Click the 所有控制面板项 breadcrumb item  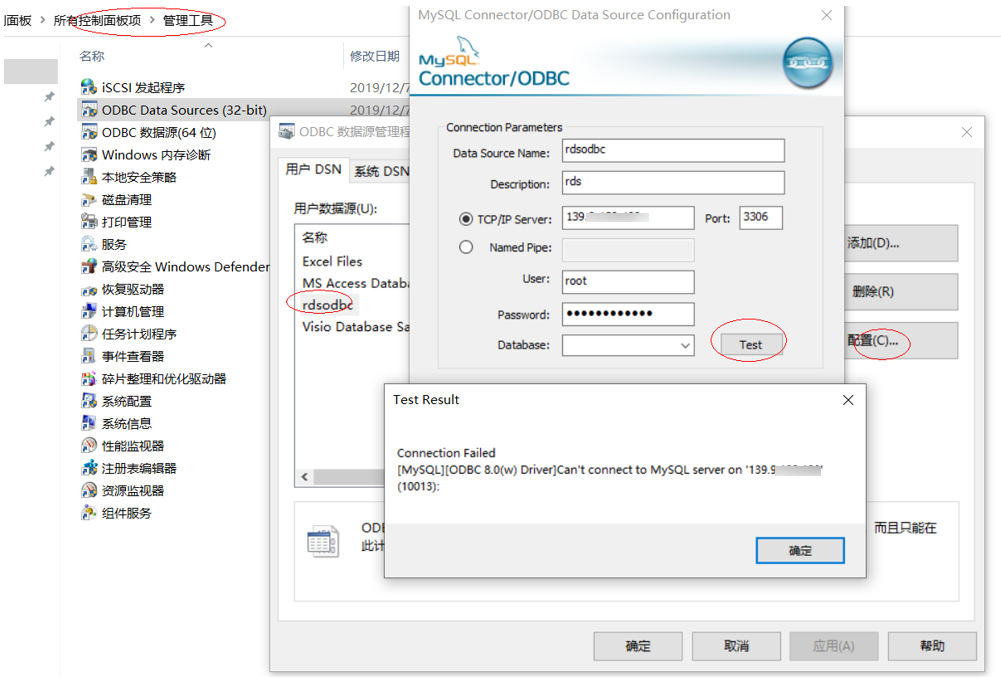click(x=97, y=20)
